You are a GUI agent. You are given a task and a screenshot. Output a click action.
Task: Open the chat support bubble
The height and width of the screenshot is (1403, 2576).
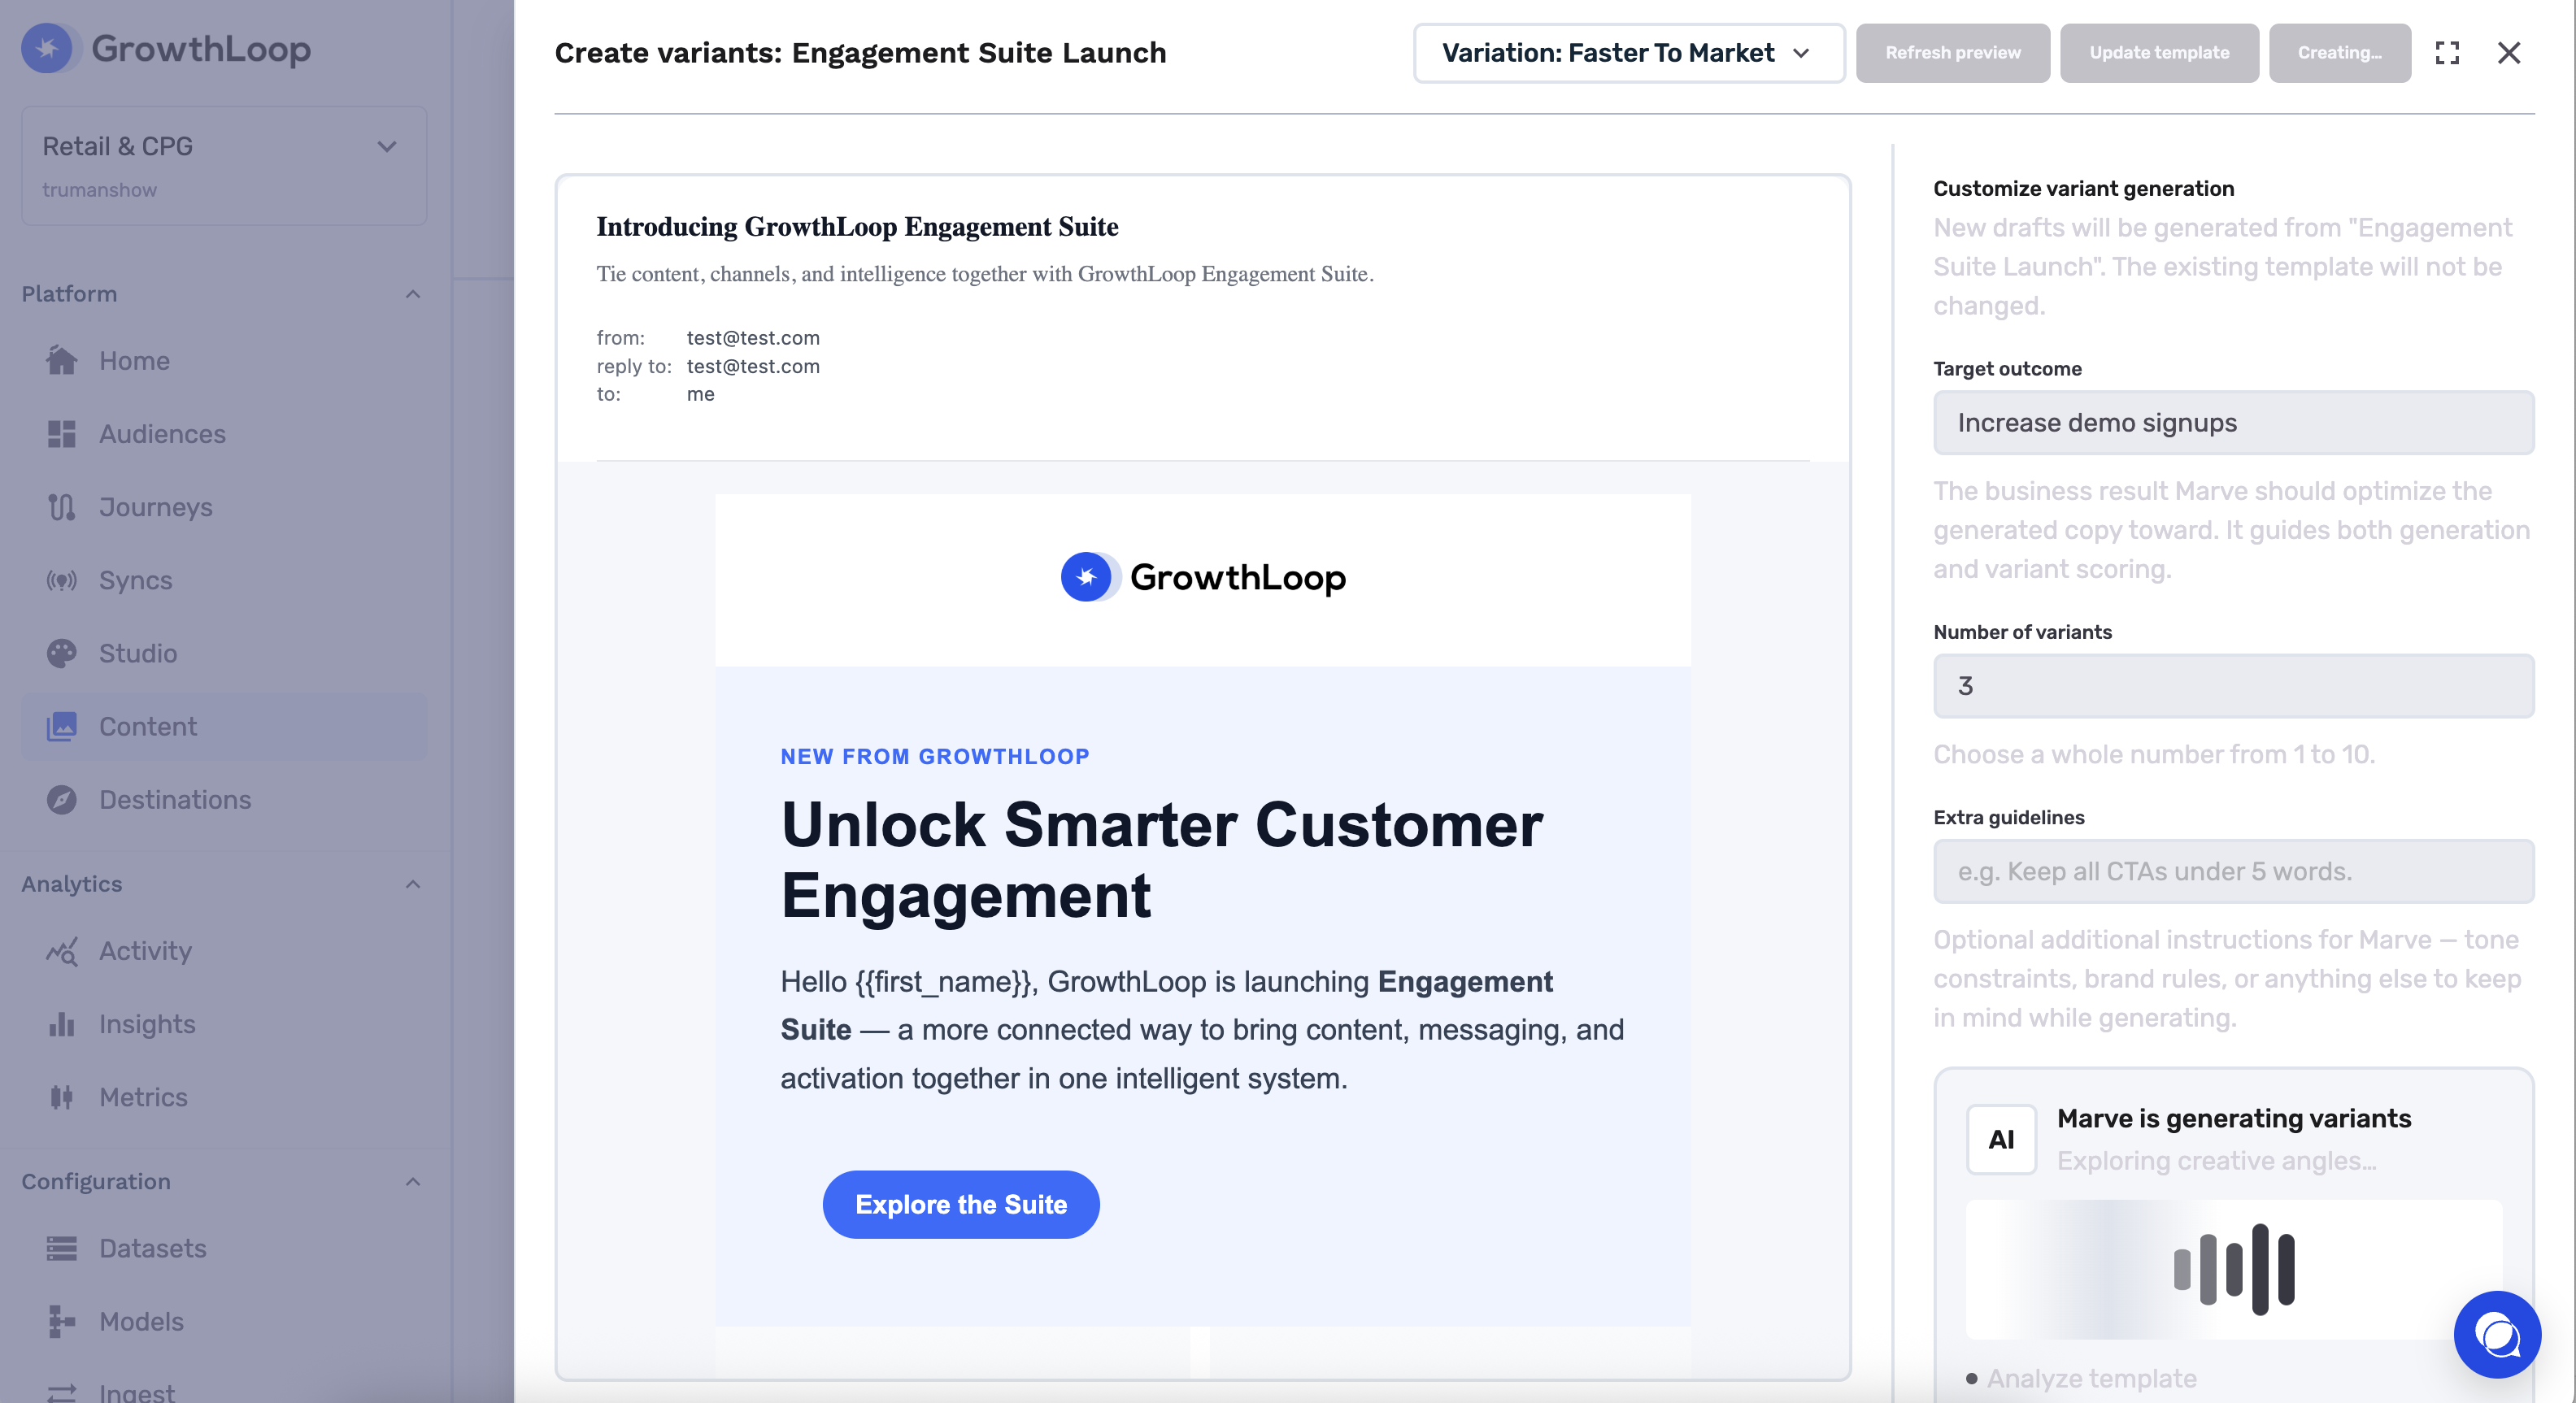(x=2497, y=1334)
